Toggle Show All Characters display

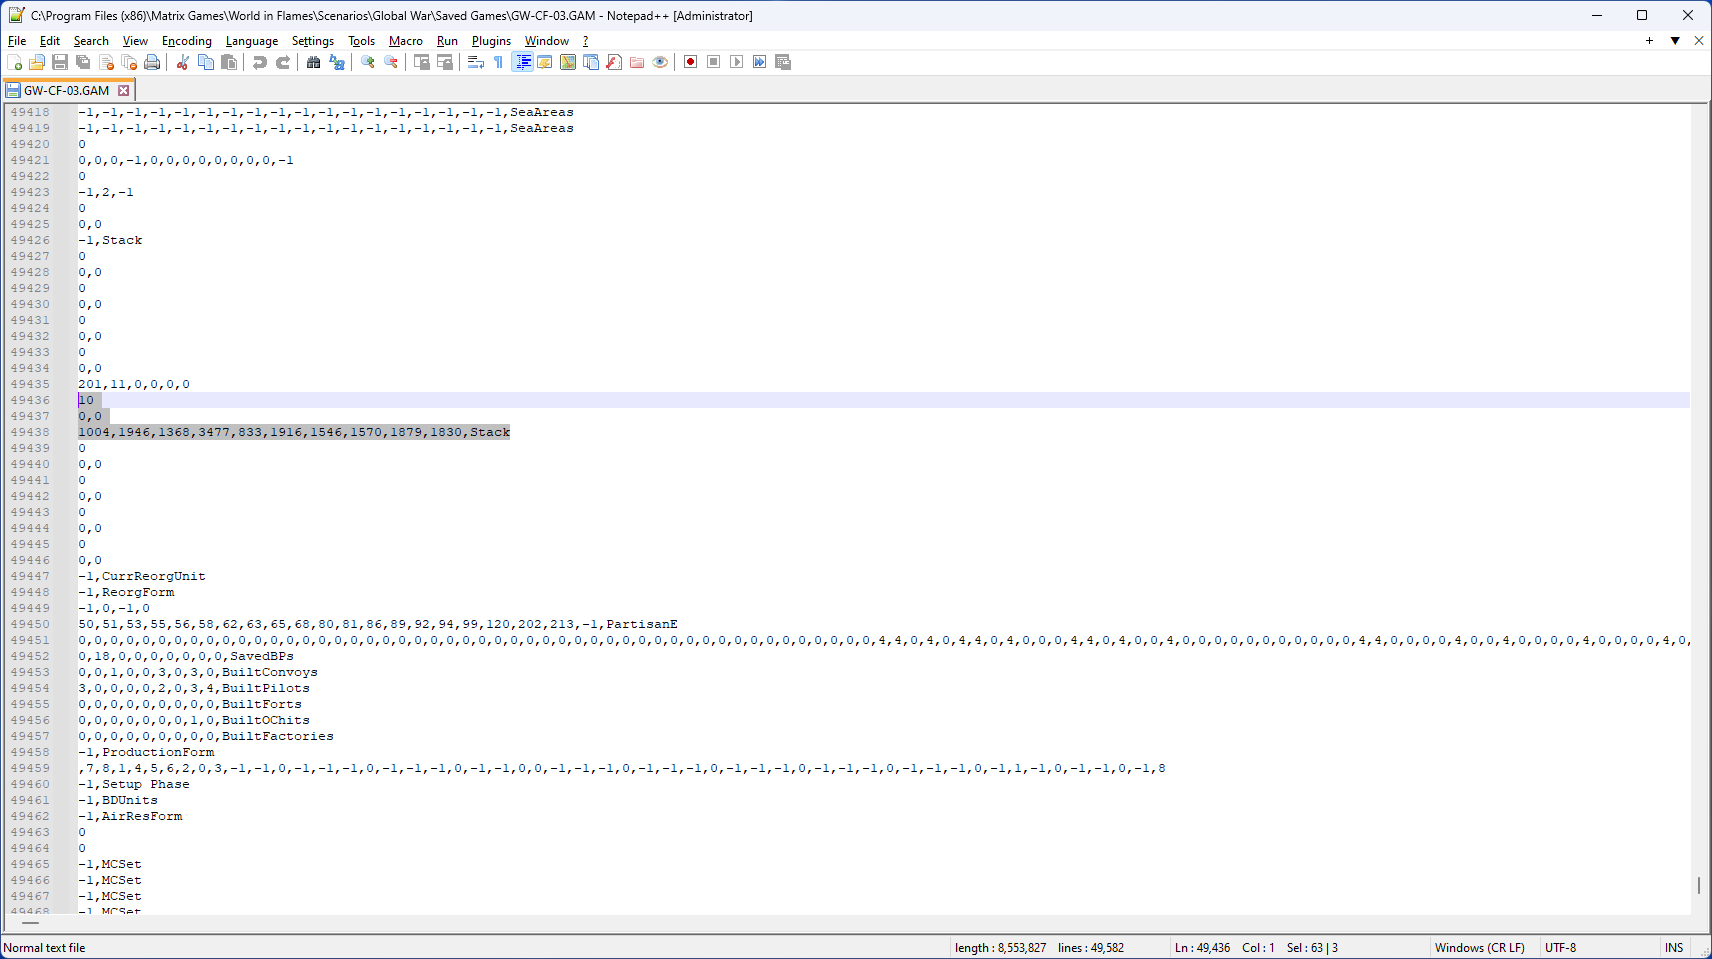pyautogui.click(x=497, y=62)
